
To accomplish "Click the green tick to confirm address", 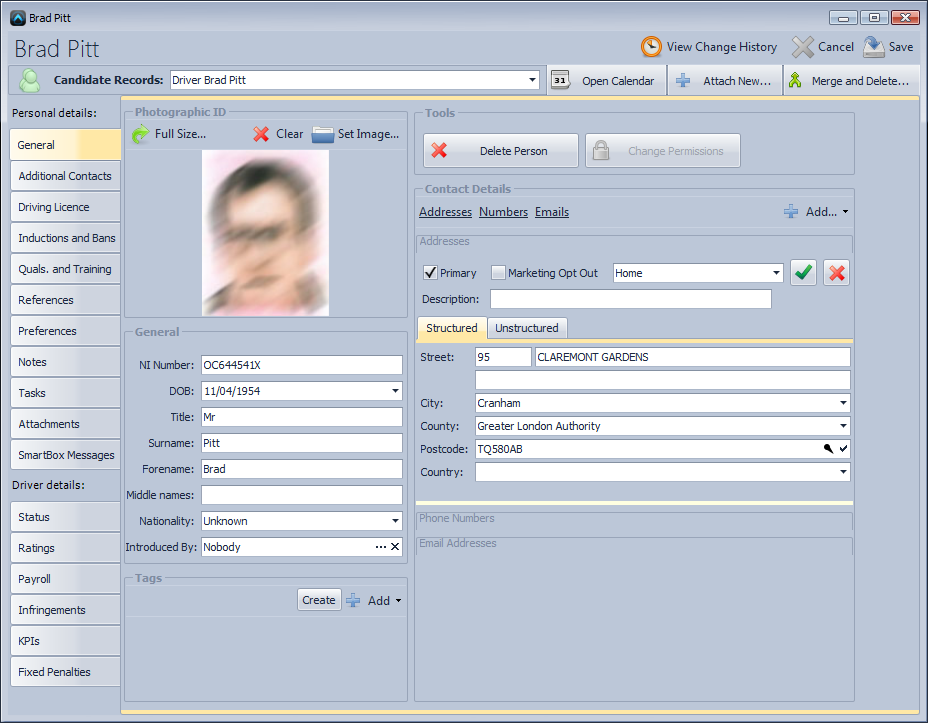I will (x=803, y=273).
